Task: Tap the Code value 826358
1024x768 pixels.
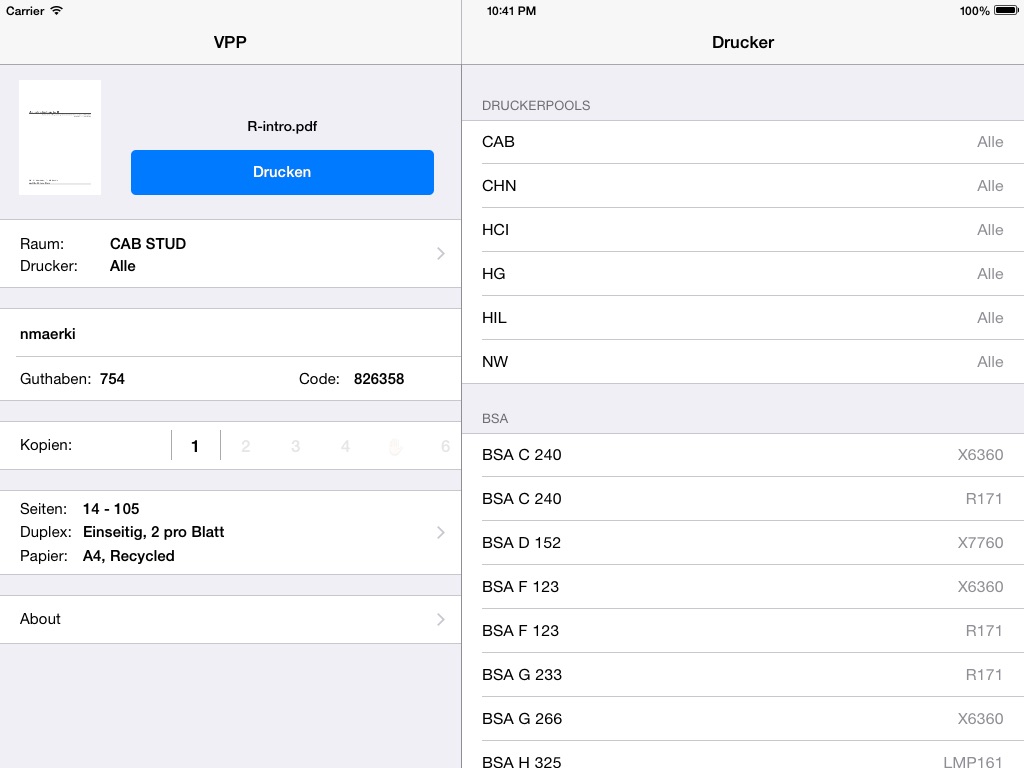Action: 379,379
